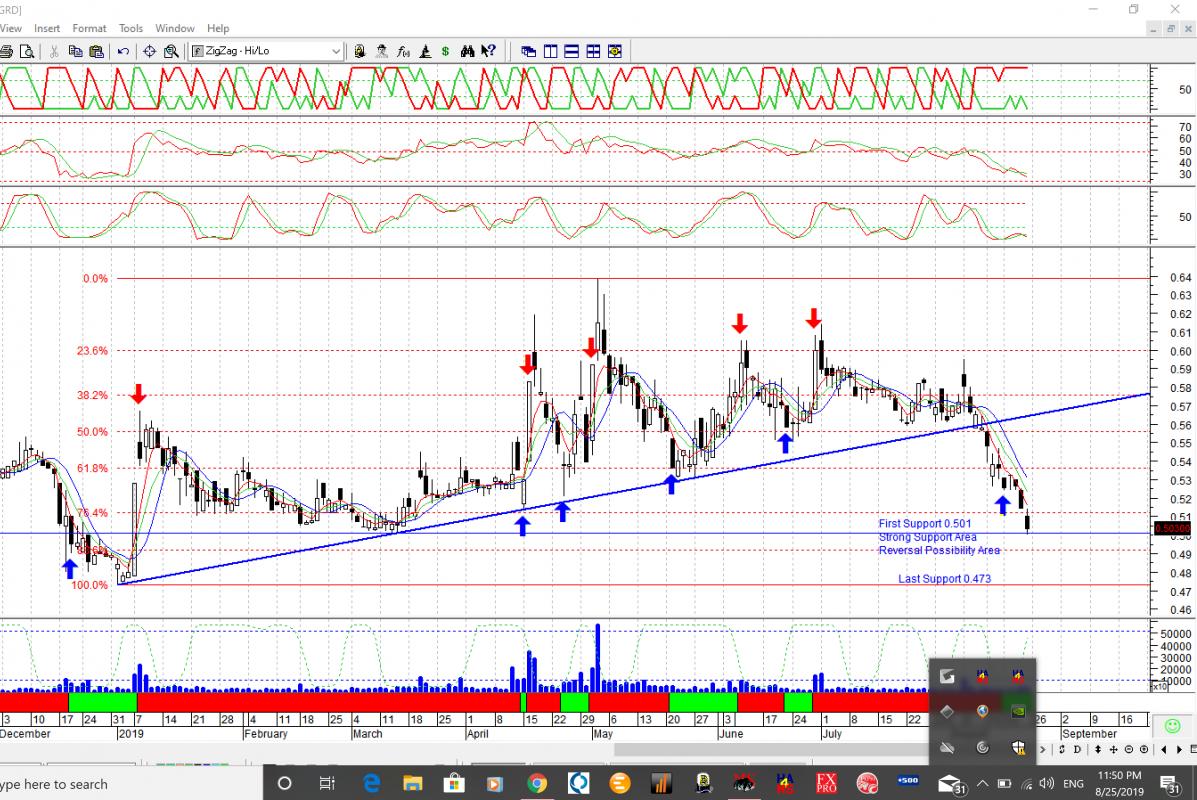Viewport: 1197px width, 800px height.
Task: Open the Tools menu
Action: click(x=131, y=28)
